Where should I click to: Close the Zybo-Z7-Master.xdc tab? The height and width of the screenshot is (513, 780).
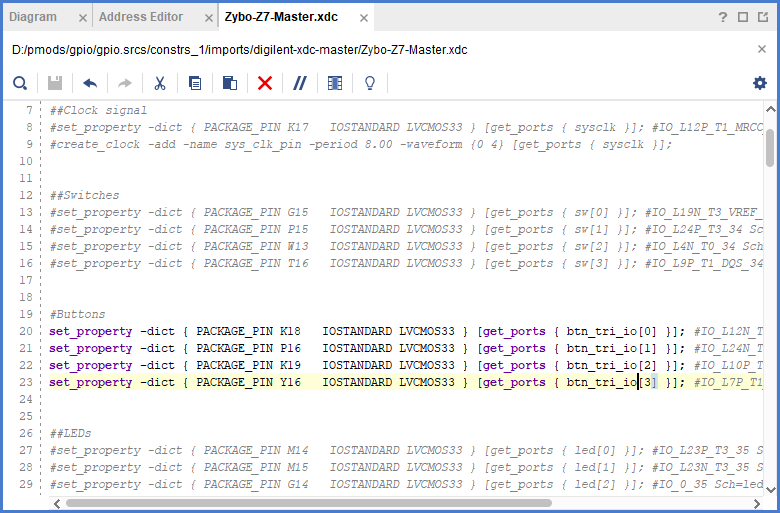pos(364,18)
